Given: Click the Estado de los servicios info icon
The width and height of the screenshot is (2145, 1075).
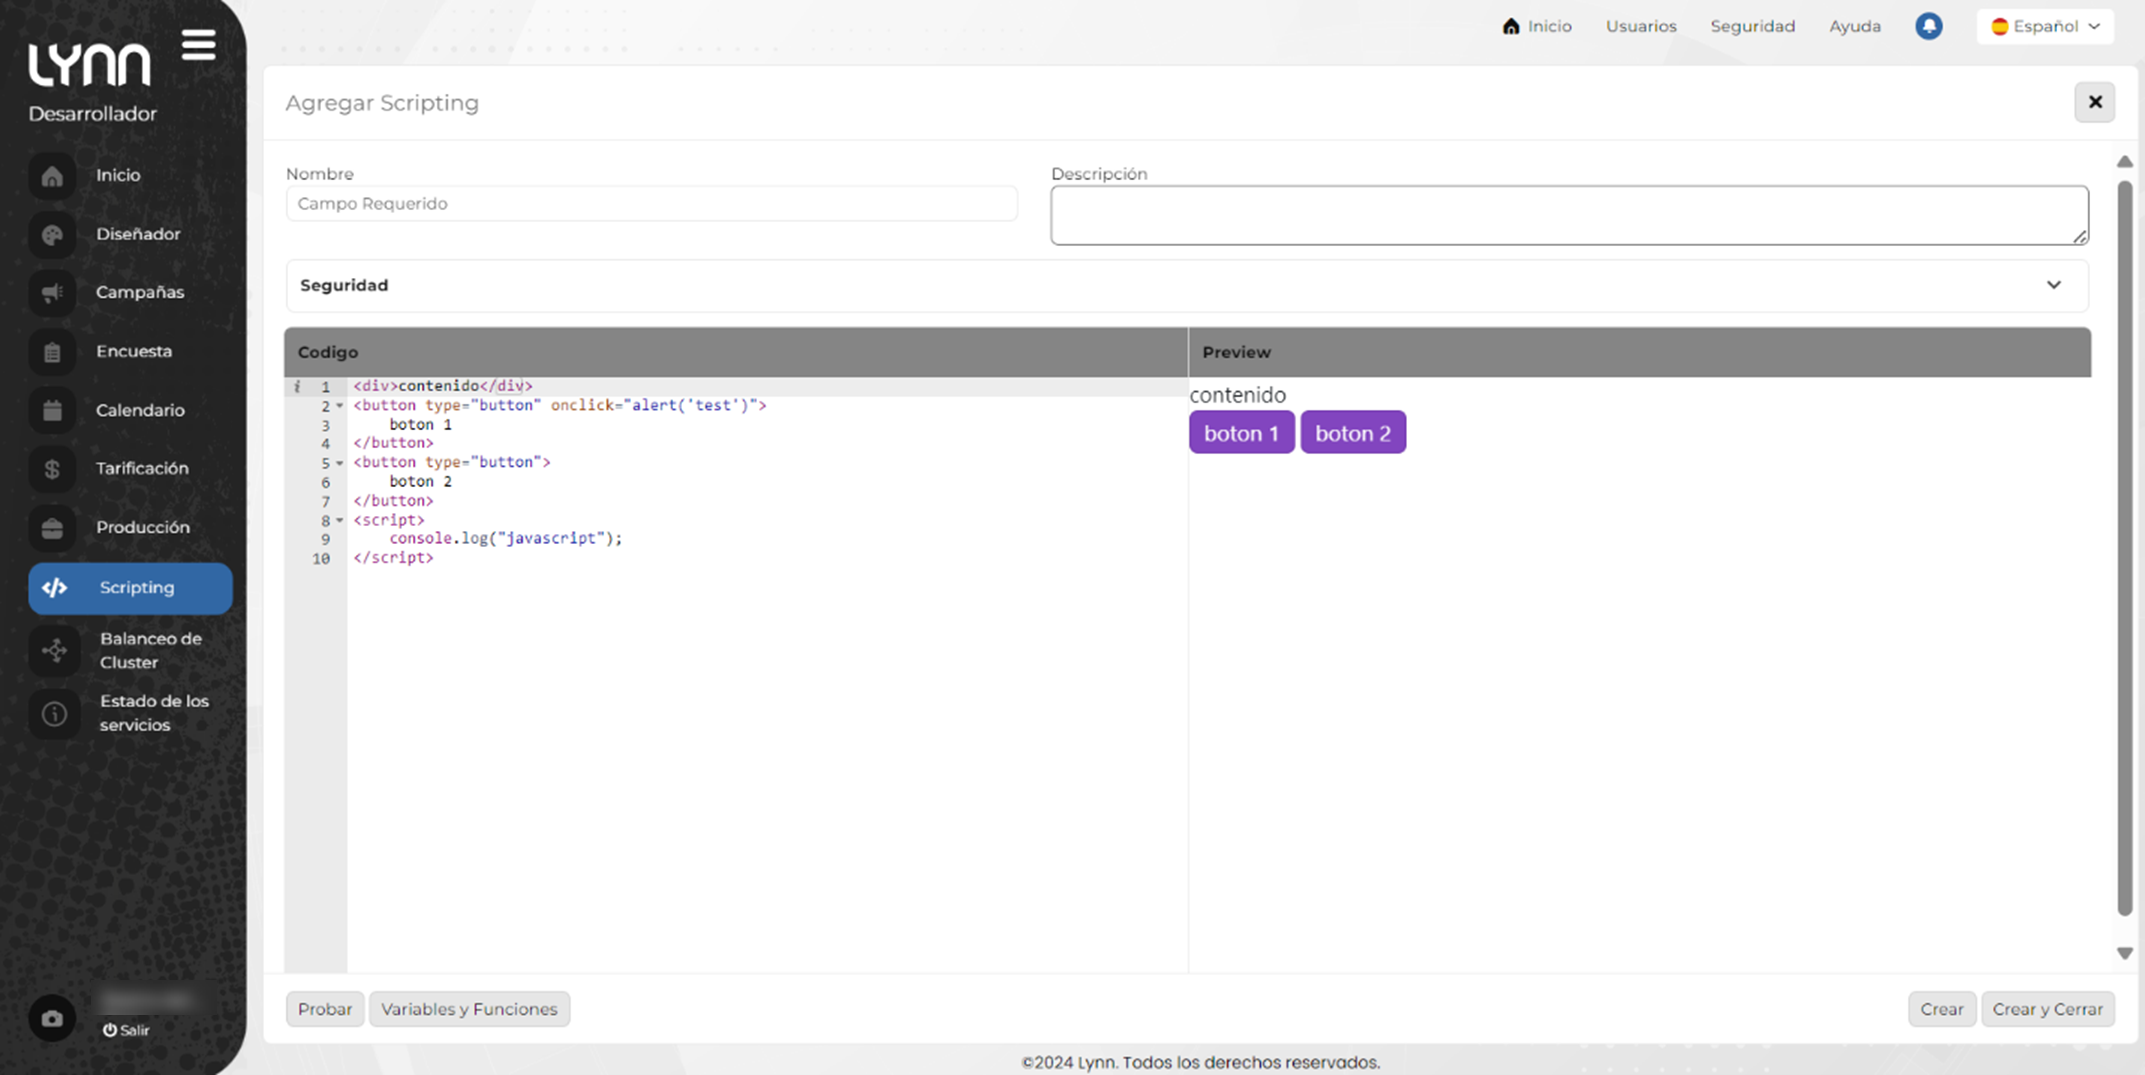Looking at the screenshot, I should [54, 714].
